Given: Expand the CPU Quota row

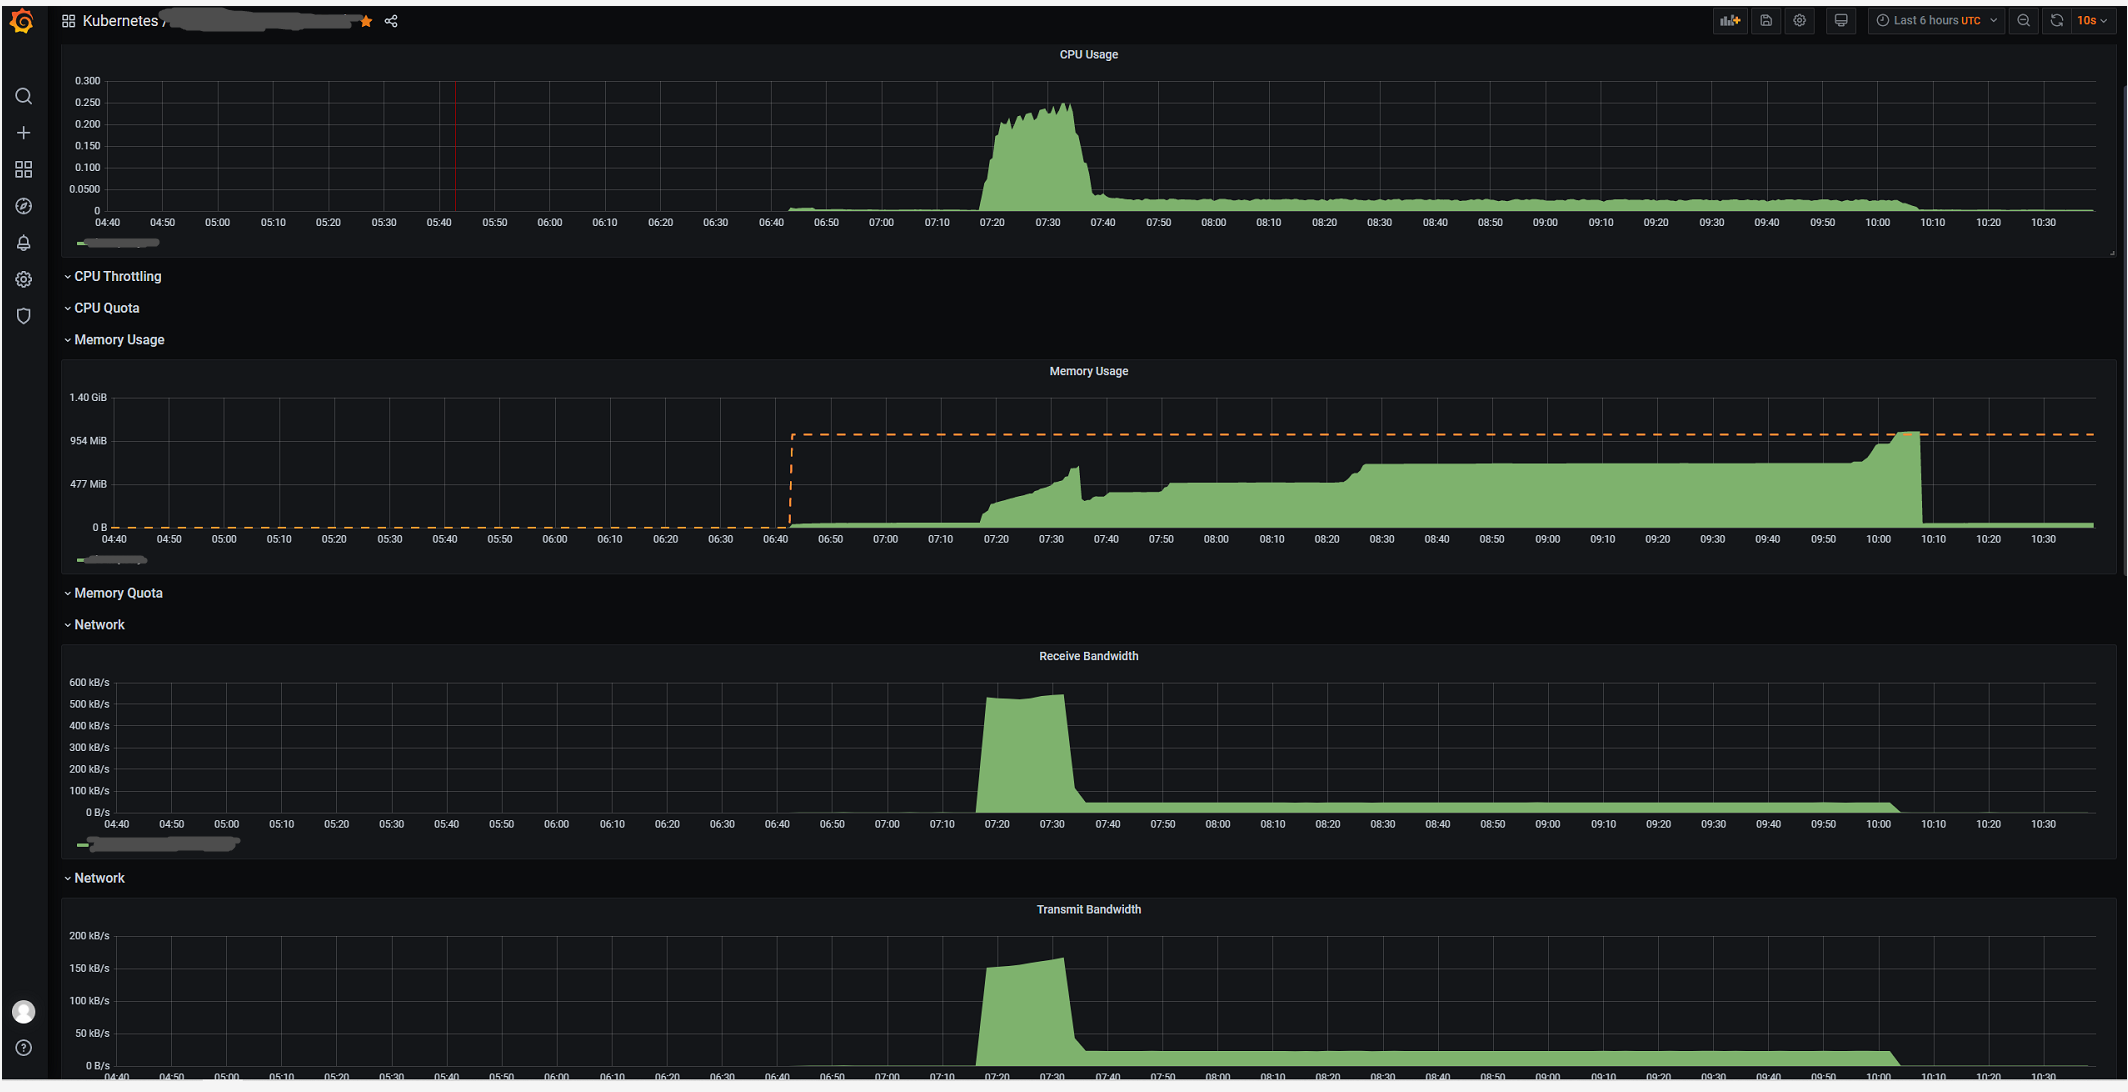Looking at the screenshot, I should click(106, 307).
